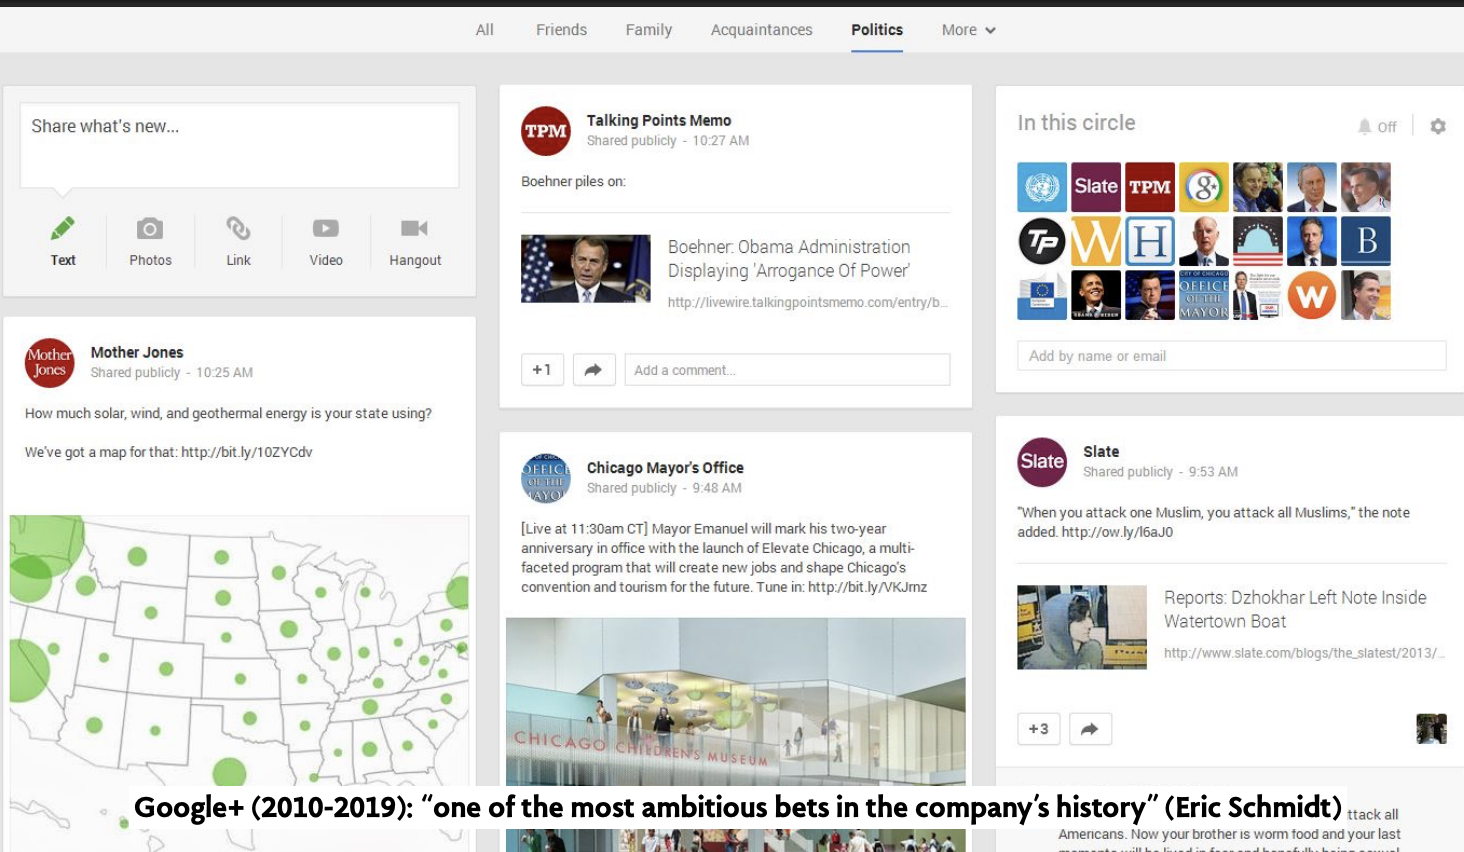Share the Slate post using arrow button

click(1090, 729)
